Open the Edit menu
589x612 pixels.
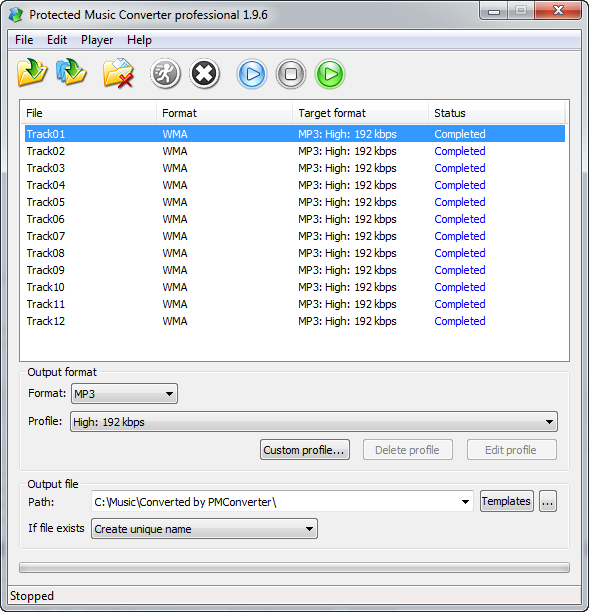click(x=57, y=40)
